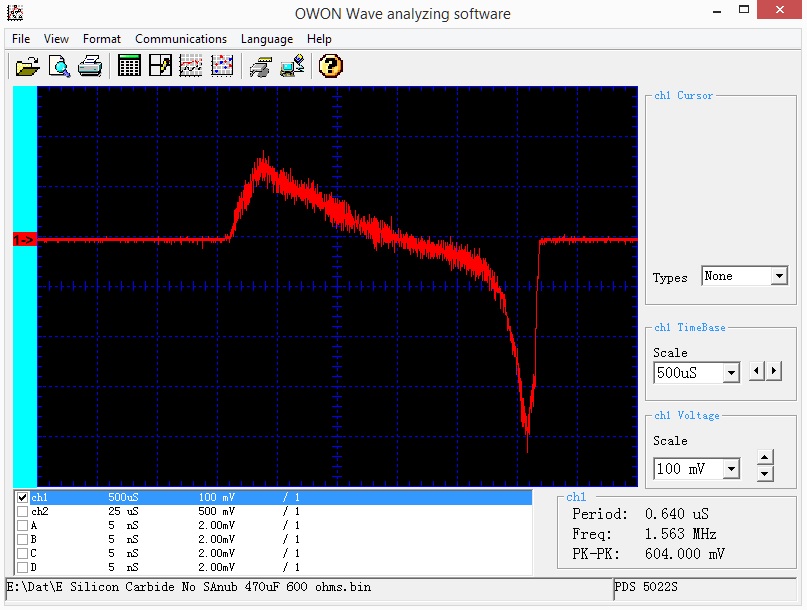Enable the C channel checkbox
The image size is (807, 610).
(x=22, y=553)
